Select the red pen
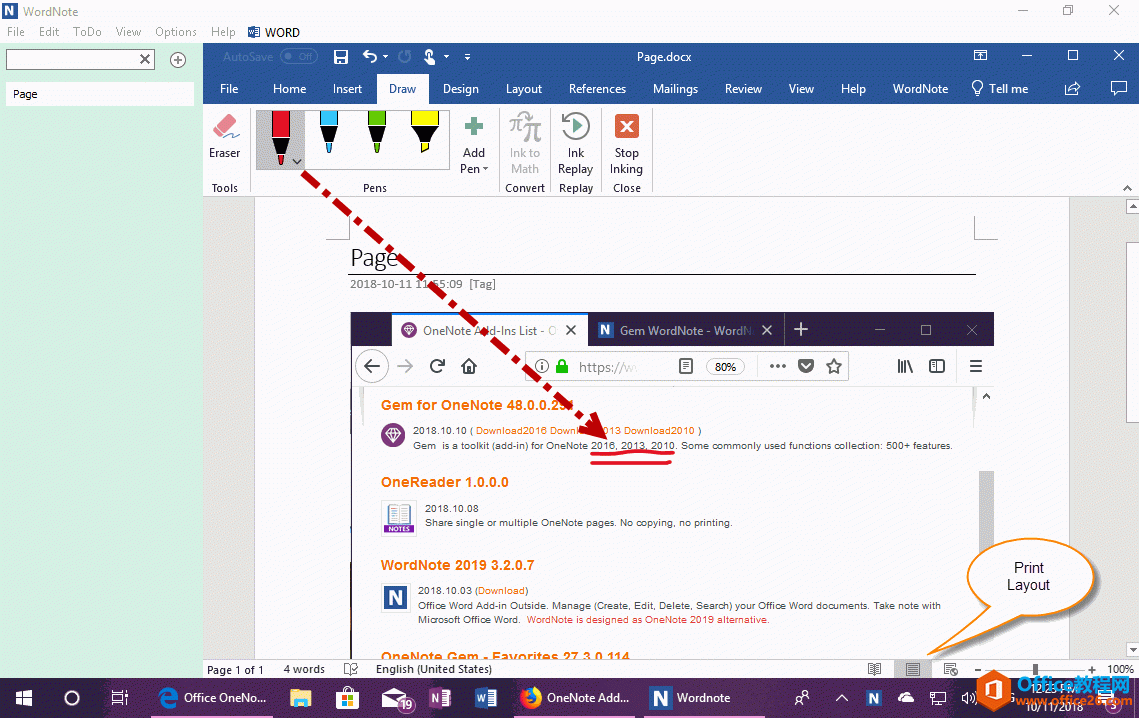This screenshot has width=1139, height=718. 281,133
